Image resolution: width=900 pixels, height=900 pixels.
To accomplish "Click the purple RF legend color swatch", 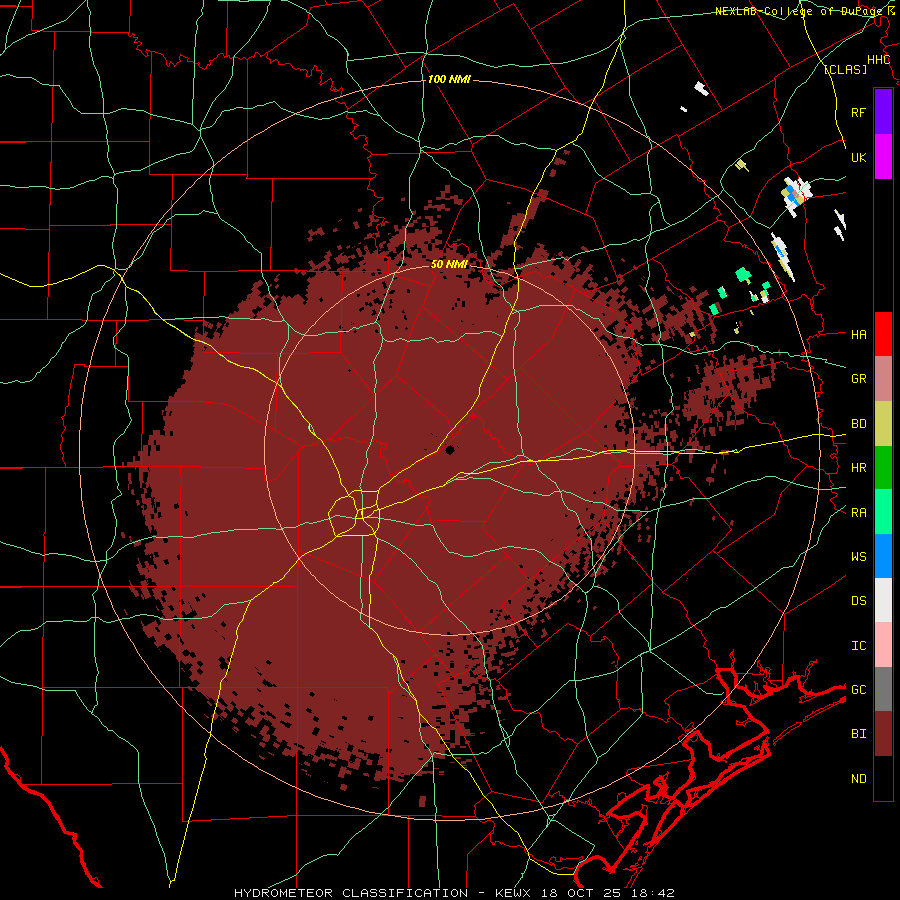I will tap(883, 111).
